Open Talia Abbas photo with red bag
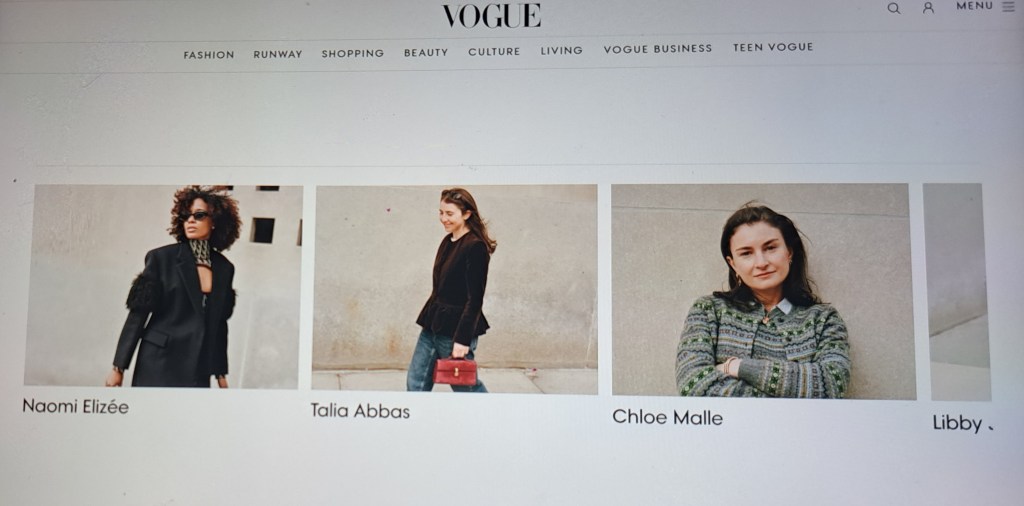The image size is (1024, 506). [455, 289]
